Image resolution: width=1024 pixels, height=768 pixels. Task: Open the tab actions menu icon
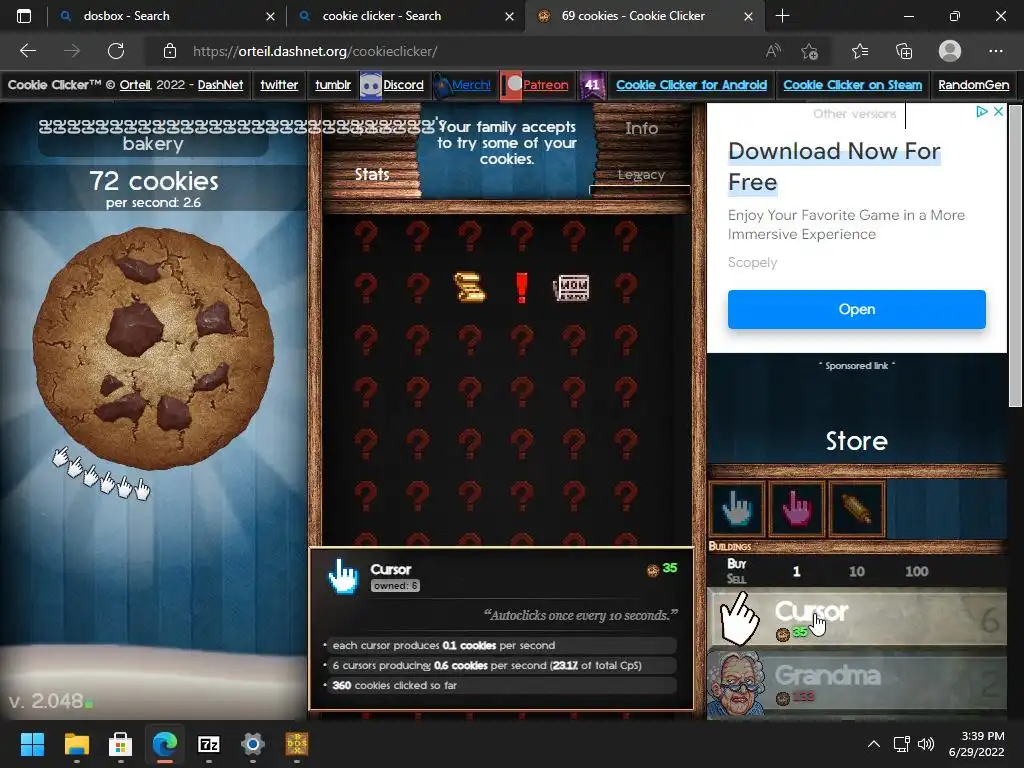(24, 16)
